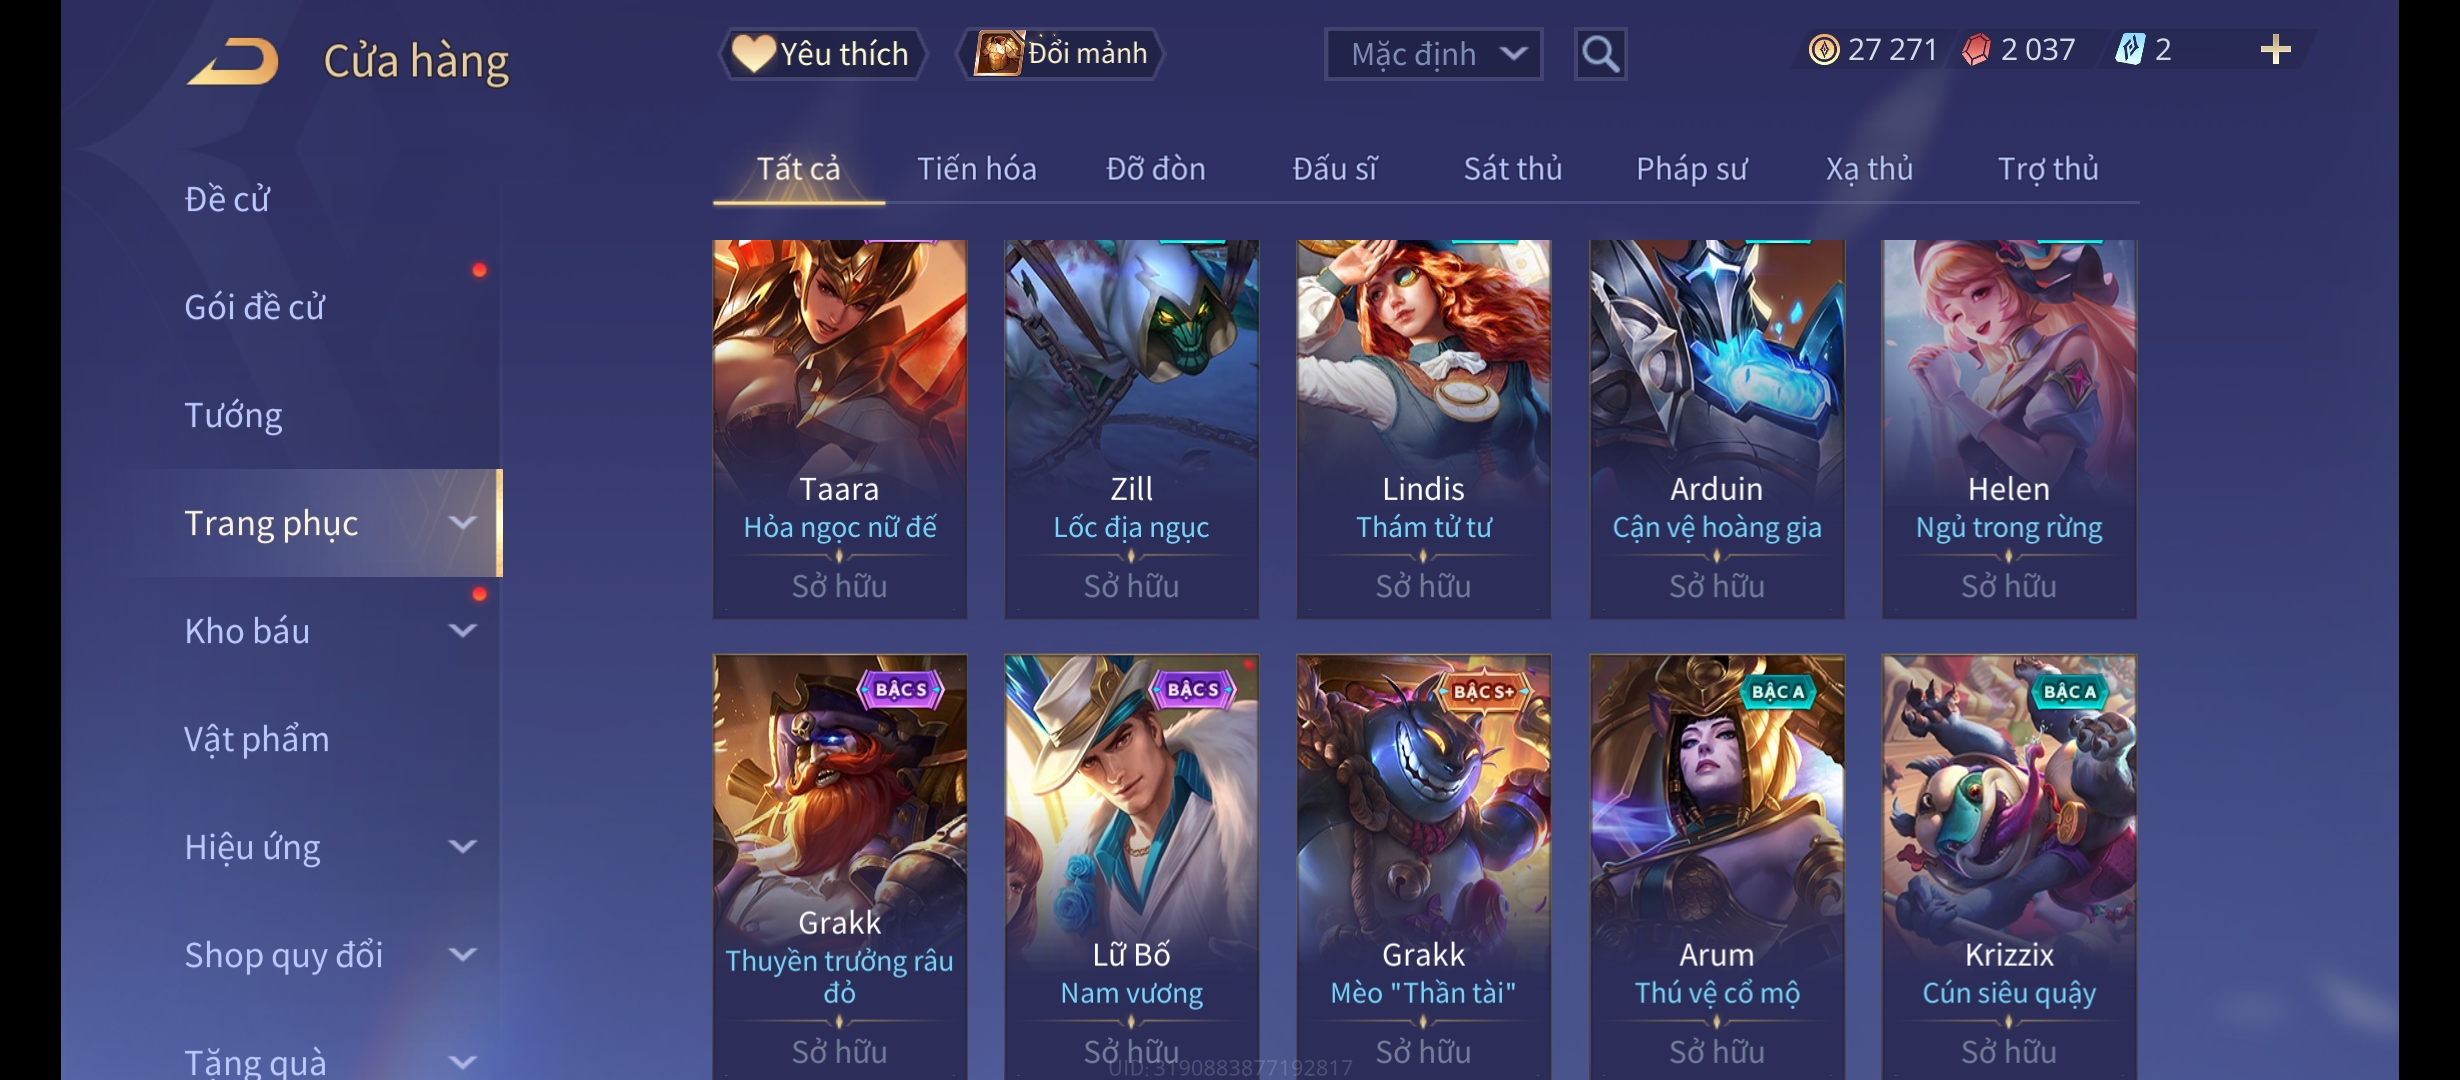The height and width of the screenshot is (1080, 2460).
Task: Open the search magnifier icon
Action: point(1600,54)
